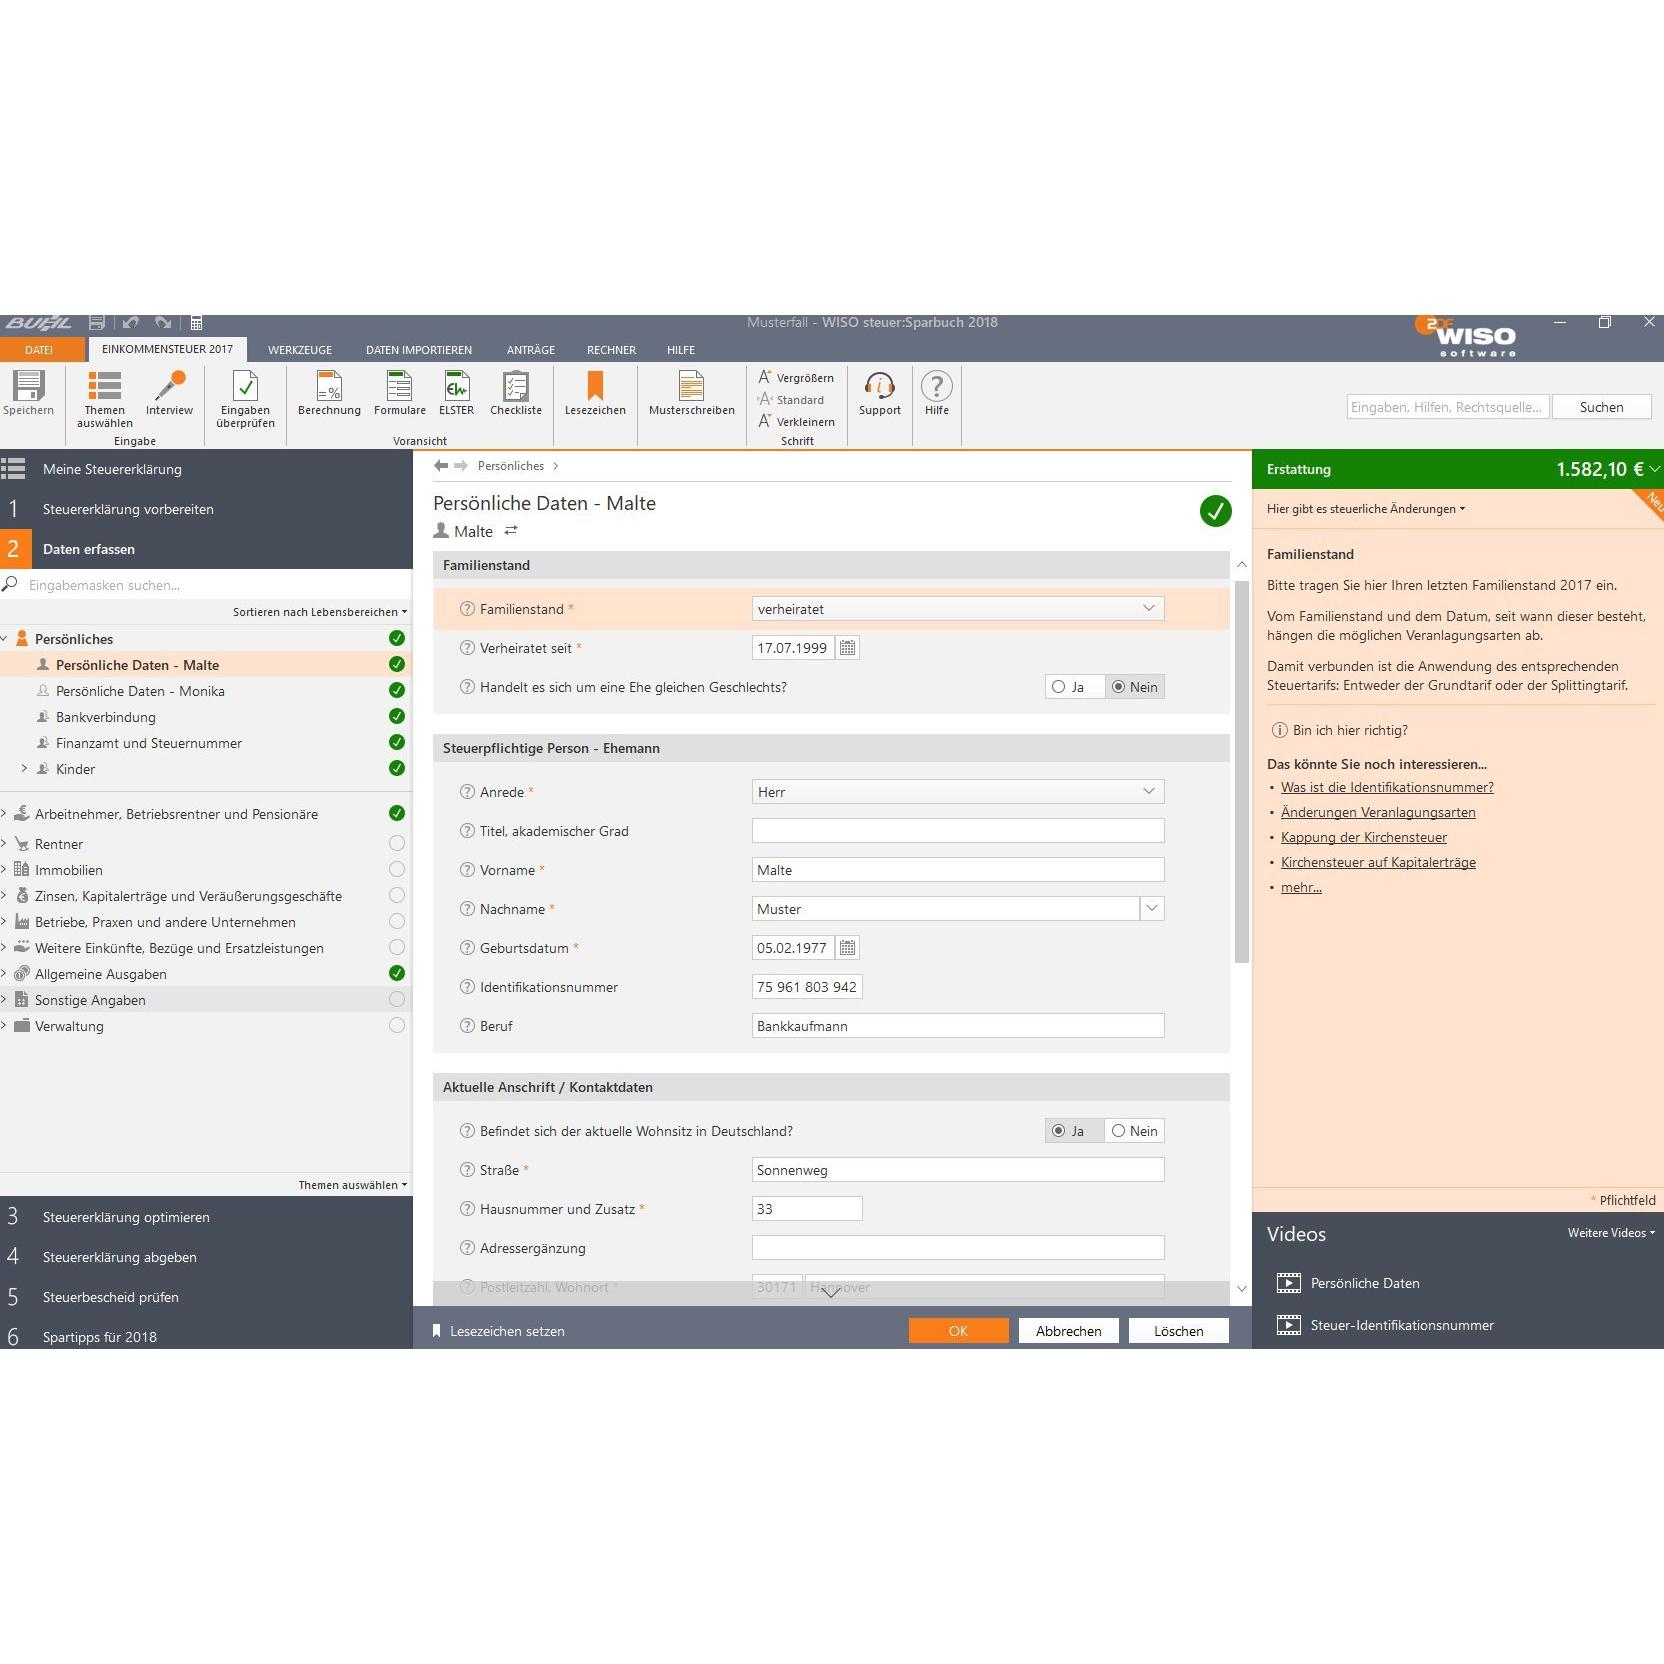This screenshot has height=1664, width=1664.
Task: Open the DATEN IMPORTIEREN tab
Action: click(419, 350)
